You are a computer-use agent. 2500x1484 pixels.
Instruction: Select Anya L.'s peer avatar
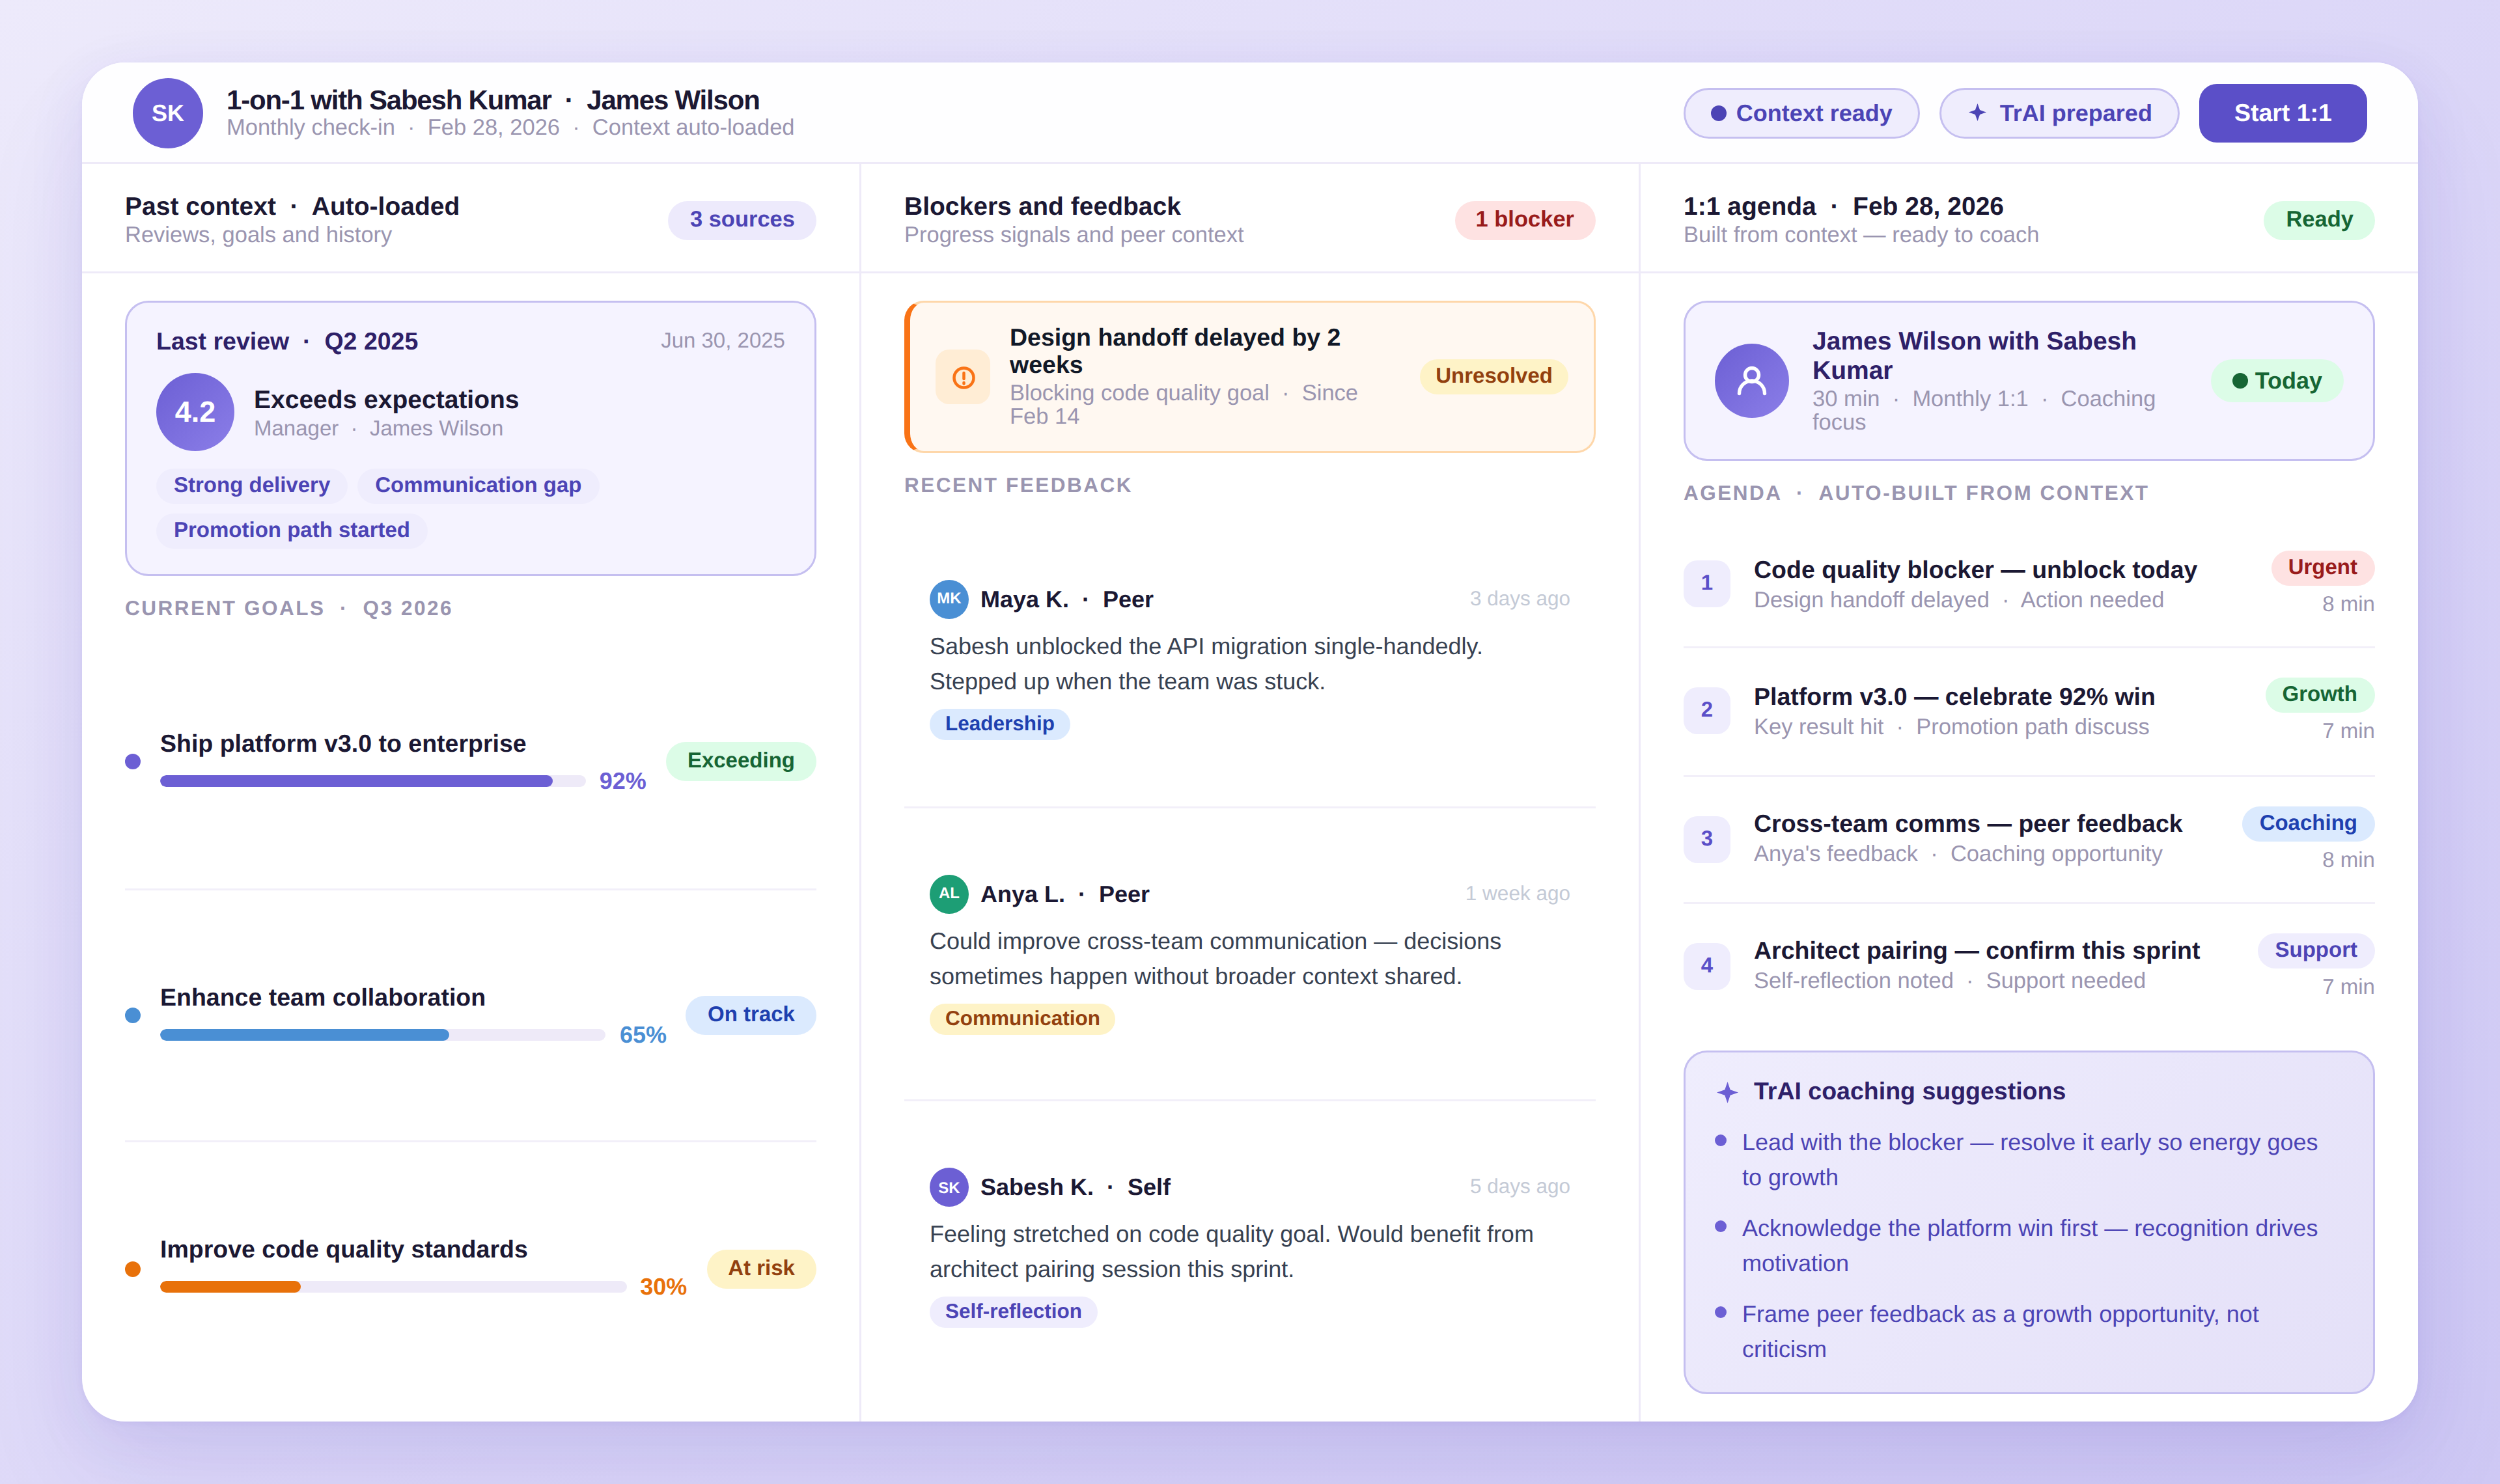948,894
